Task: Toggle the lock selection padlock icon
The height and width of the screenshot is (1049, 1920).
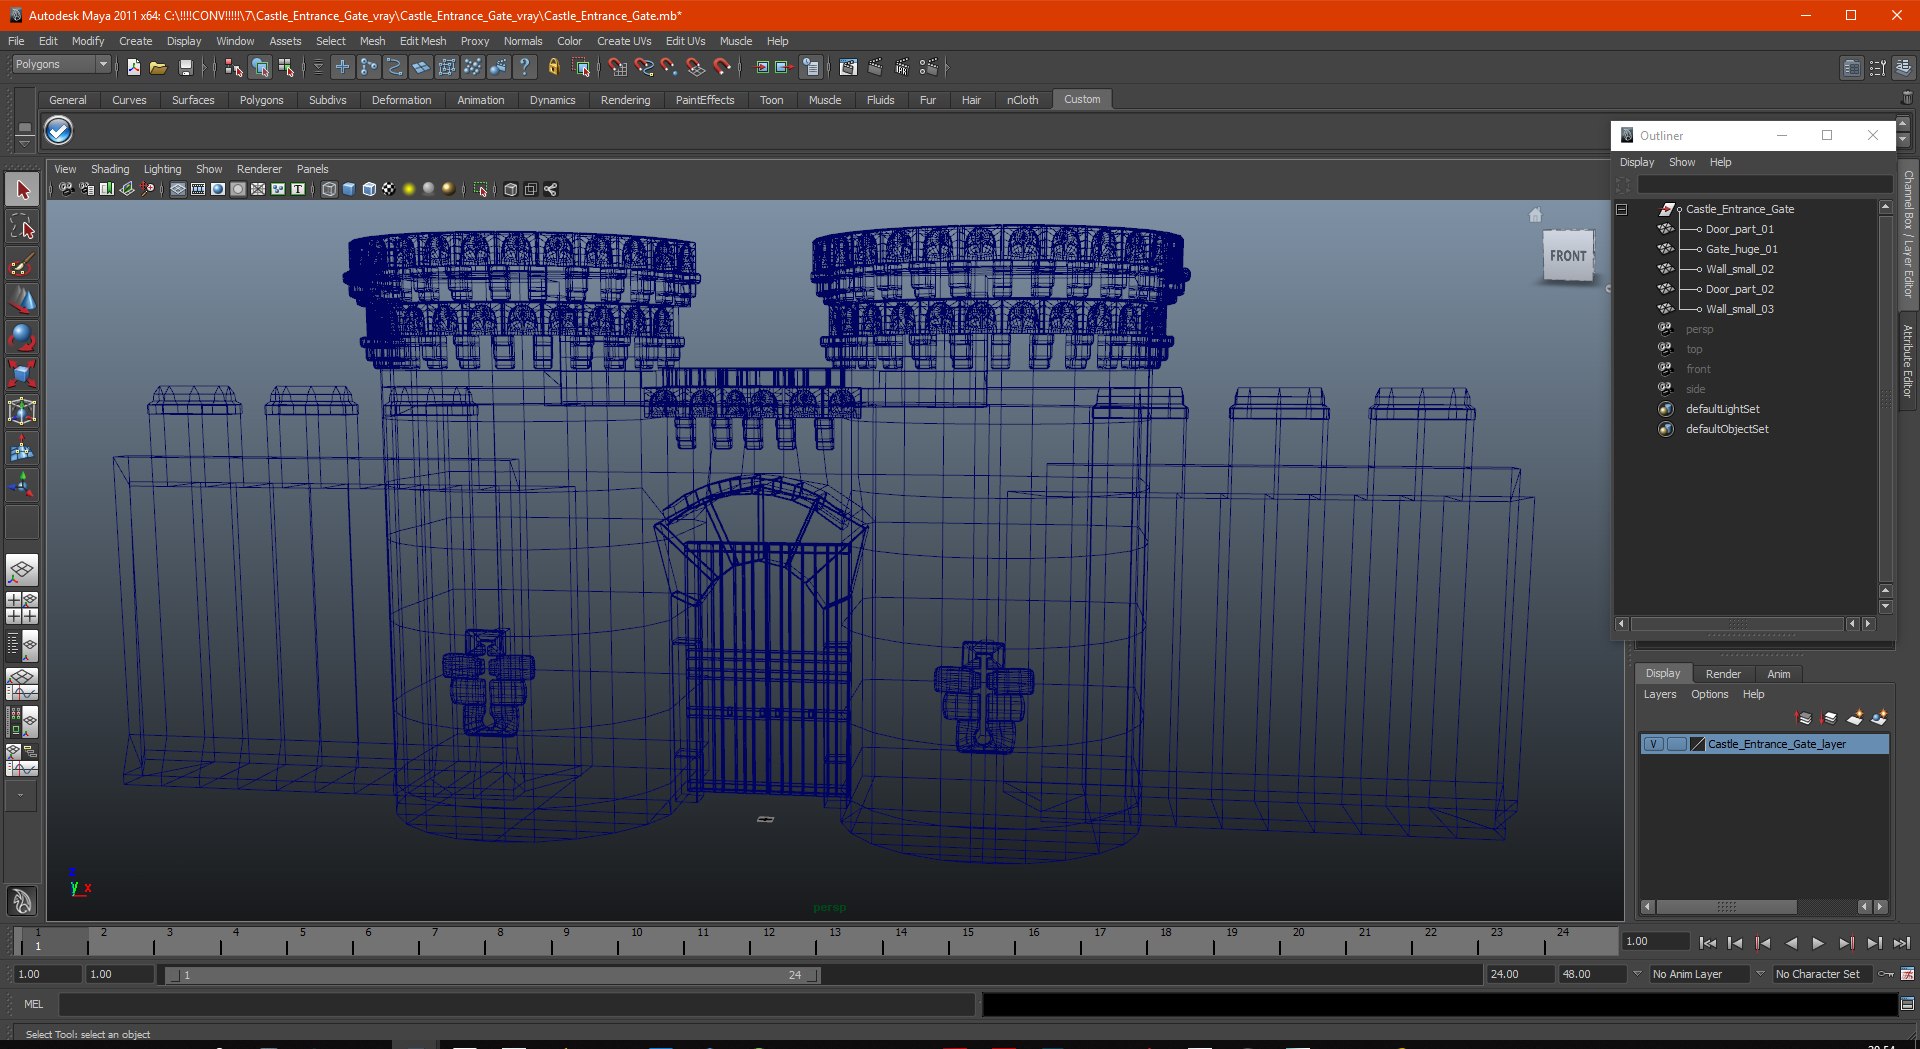Action: [x=553, y=67]
